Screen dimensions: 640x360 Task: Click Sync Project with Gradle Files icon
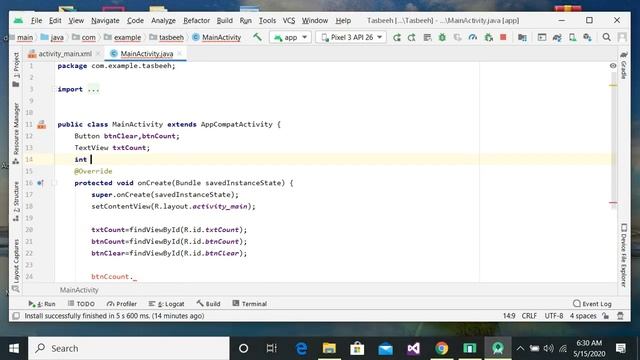(x=557, y=38)
